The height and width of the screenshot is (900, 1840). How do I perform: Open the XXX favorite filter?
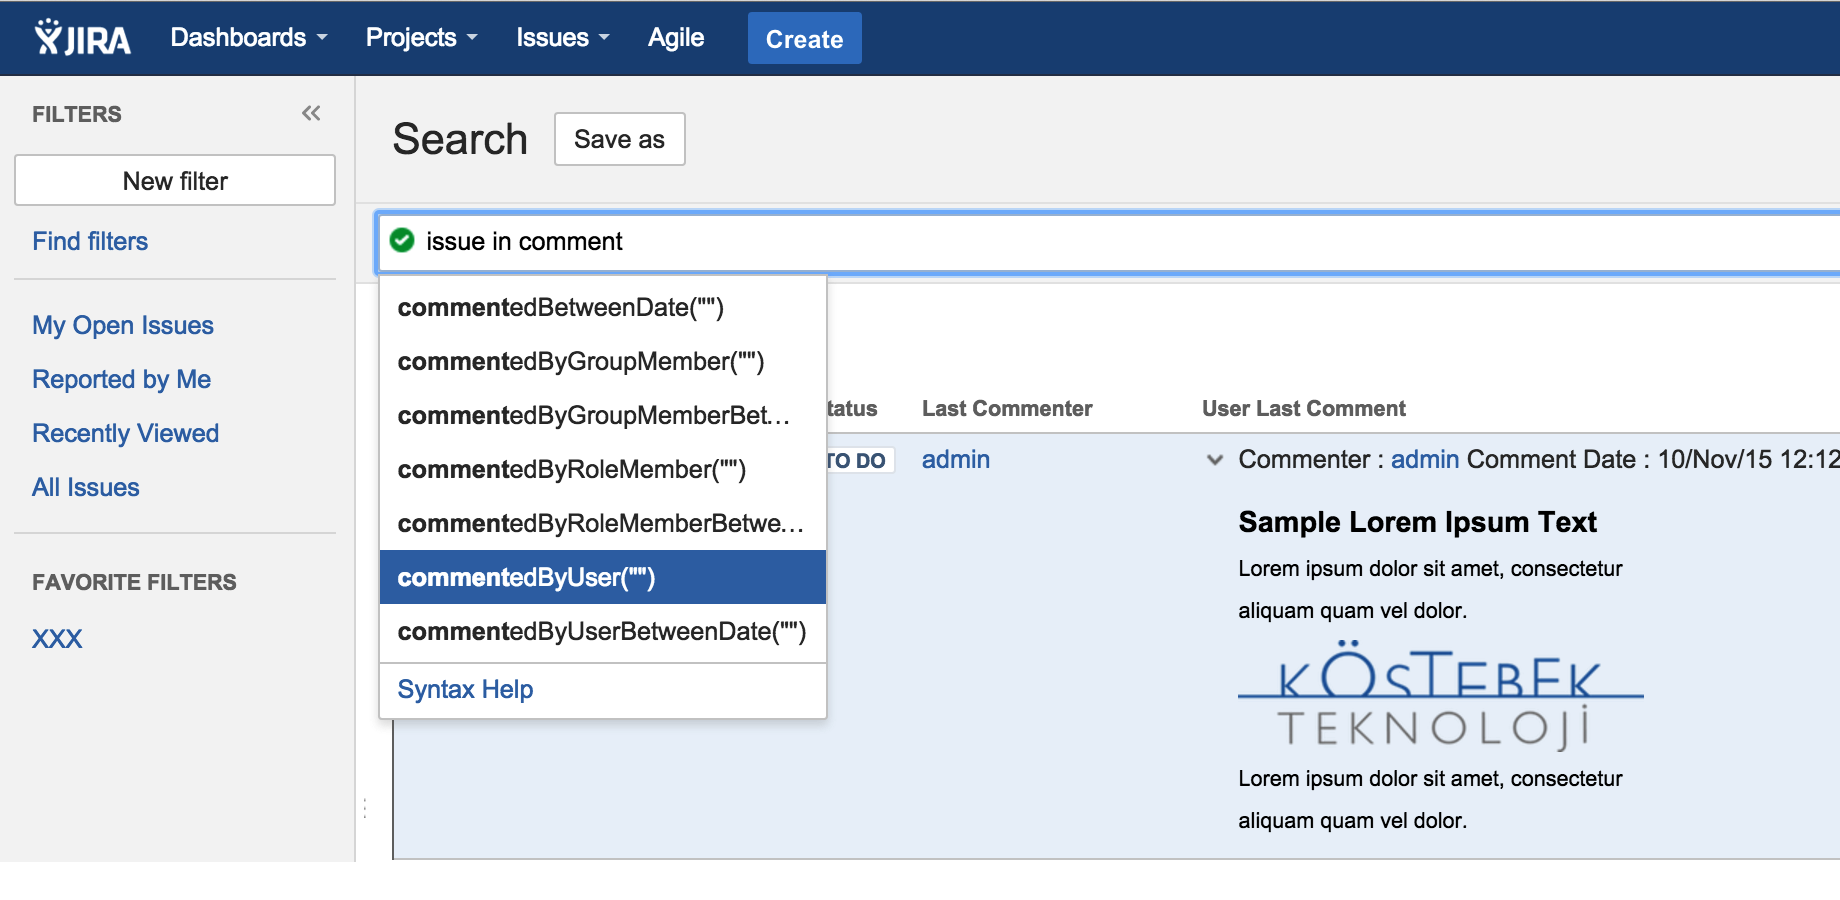click(57, 638)
